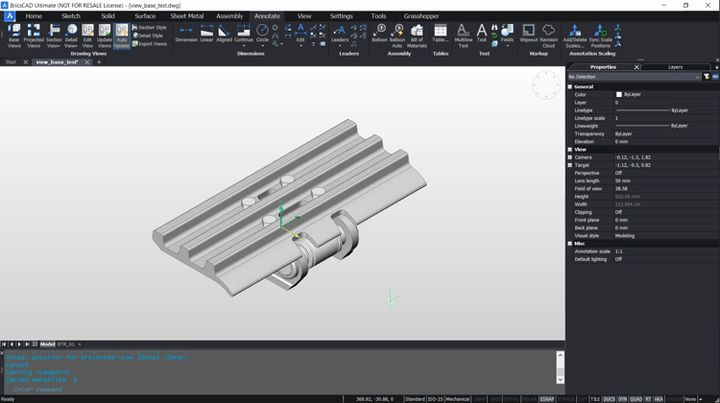Choose the Detail View tool
This screenshot has width=720, height=403.
[71, 36]
